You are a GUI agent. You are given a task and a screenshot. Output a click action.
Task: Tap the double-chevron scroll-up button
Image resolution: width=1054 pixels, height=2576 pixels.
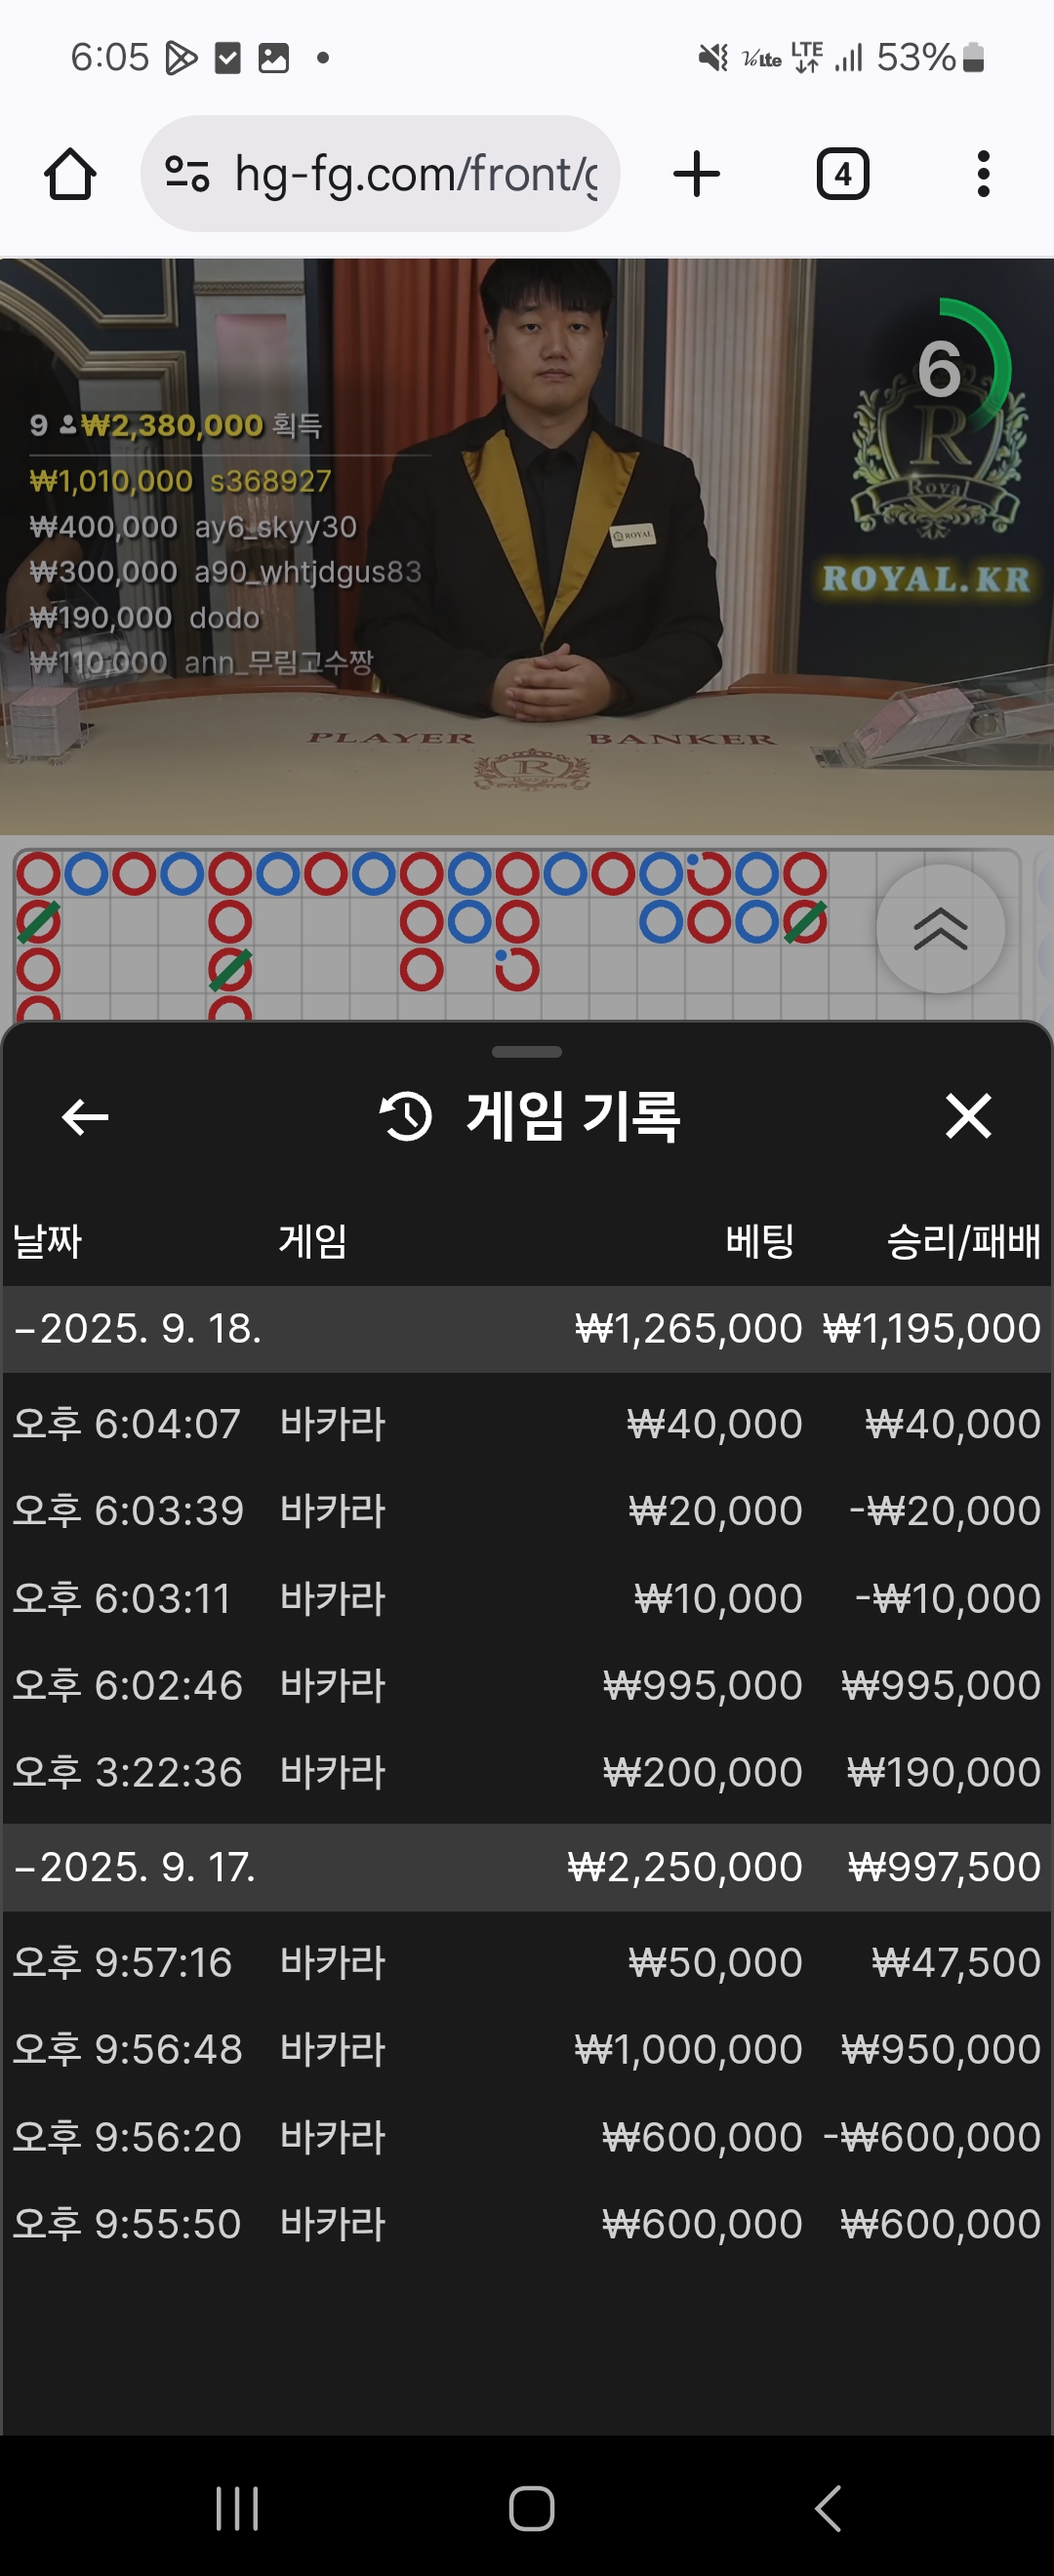pyautogui.click(x=940, y=929)
